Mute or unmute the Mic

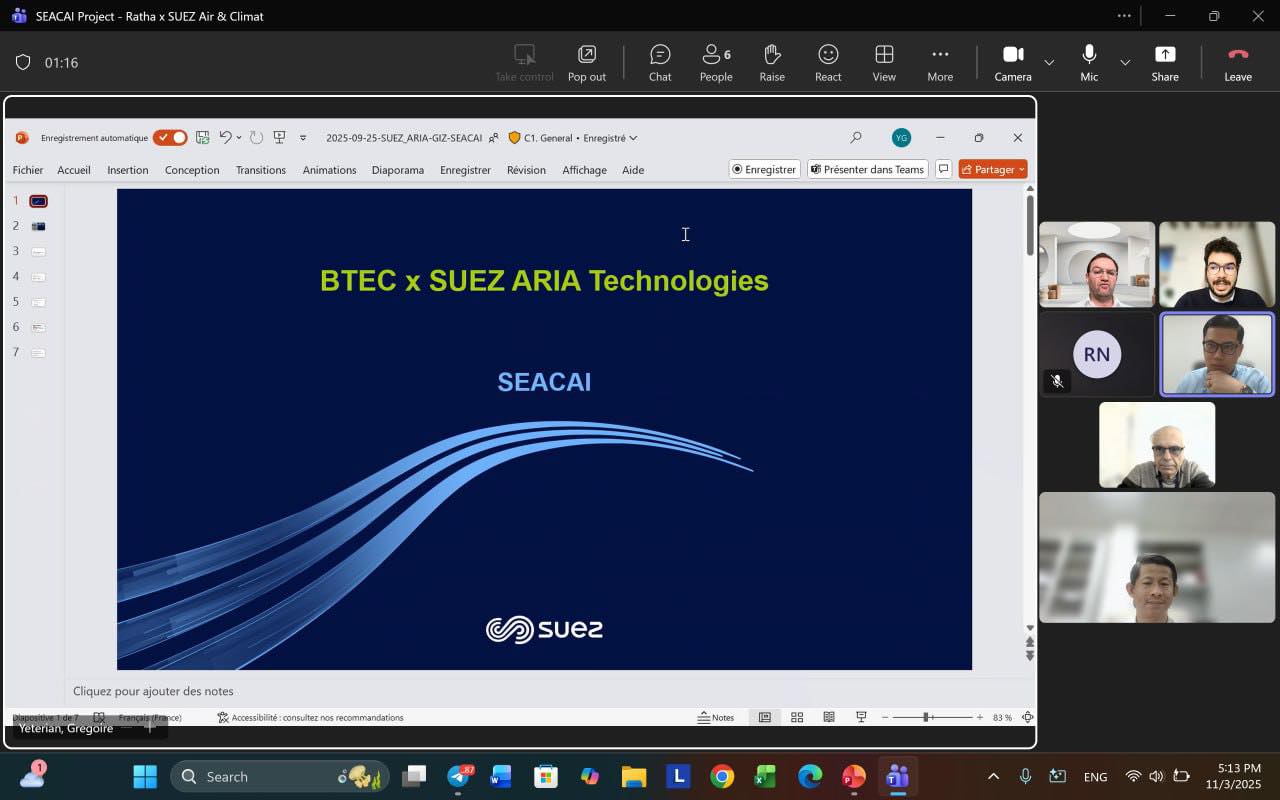[1089, 62]
